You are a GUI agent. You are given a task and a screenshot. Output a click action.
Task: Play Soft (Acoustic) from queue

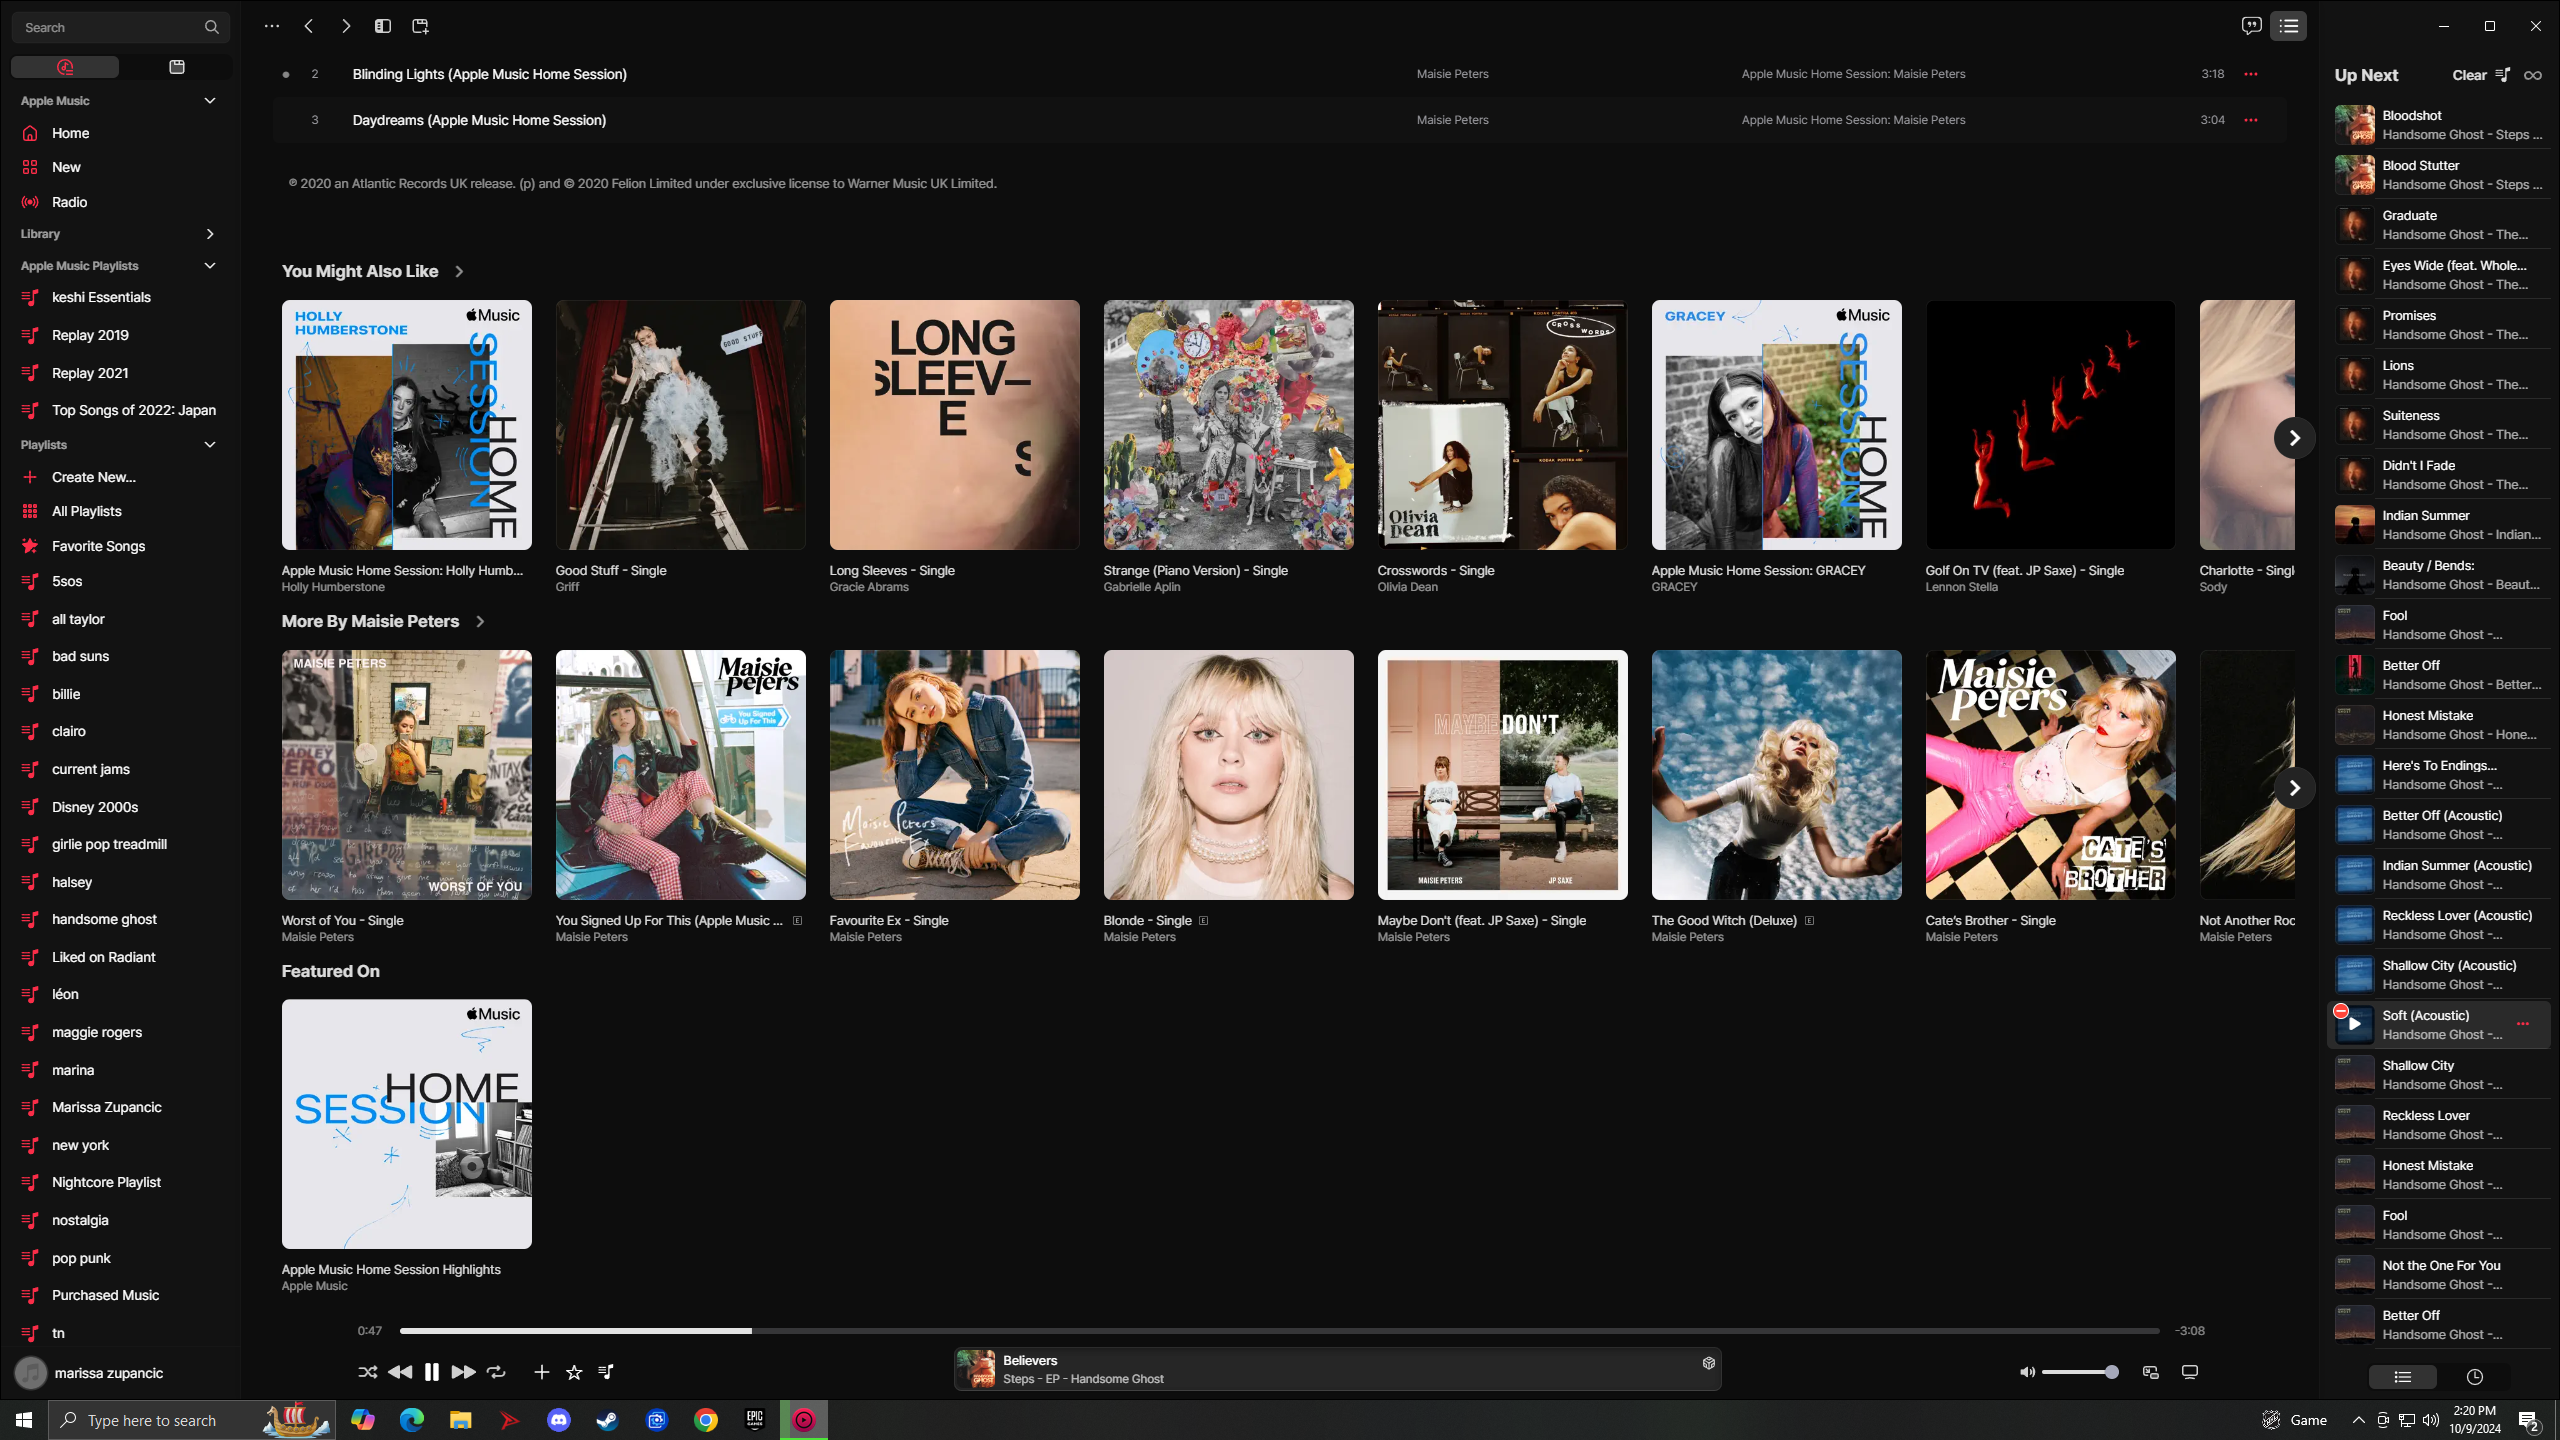(x=2354, y=1024)
